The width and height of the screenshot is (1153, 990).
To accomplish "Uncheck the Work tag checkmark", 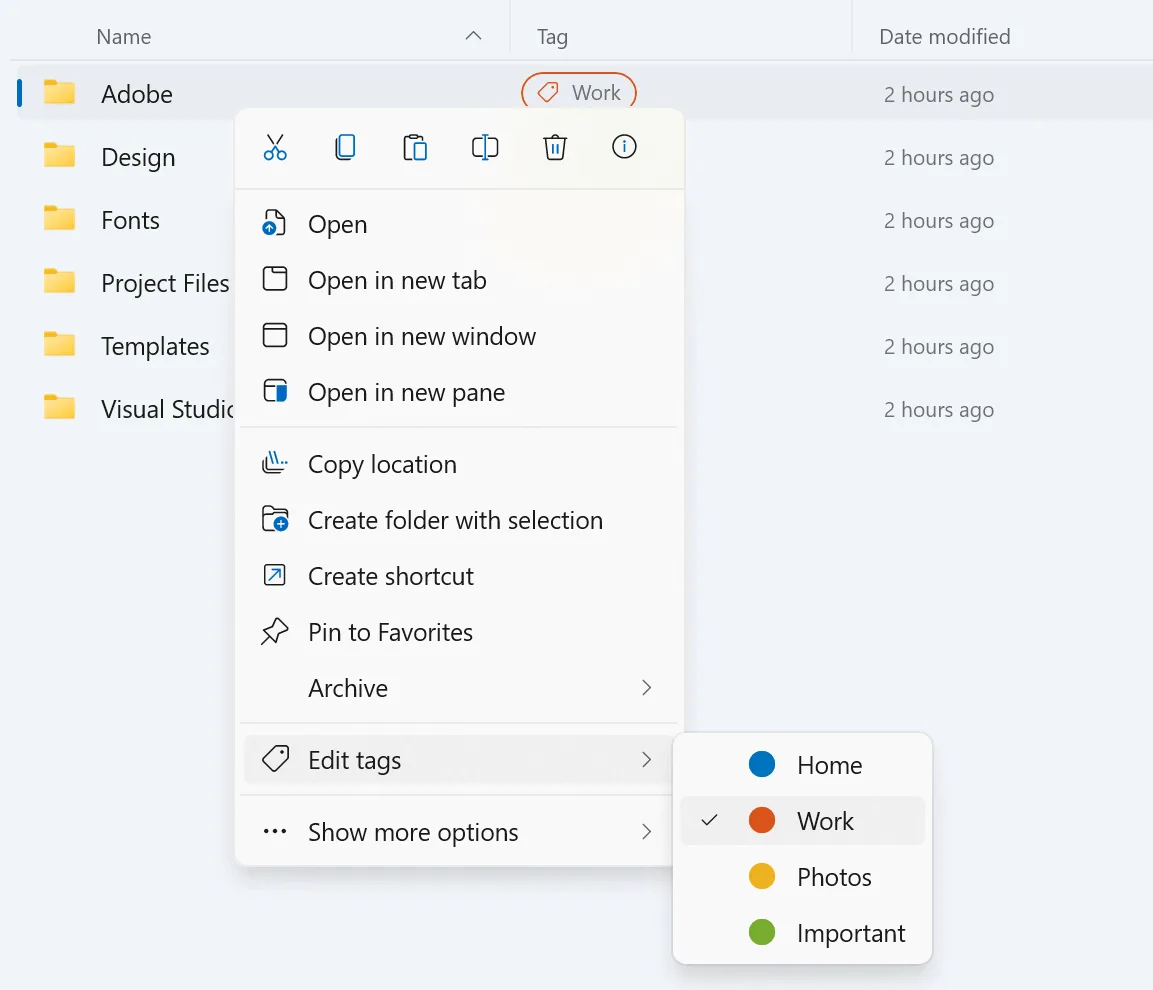I will point(710,821).
